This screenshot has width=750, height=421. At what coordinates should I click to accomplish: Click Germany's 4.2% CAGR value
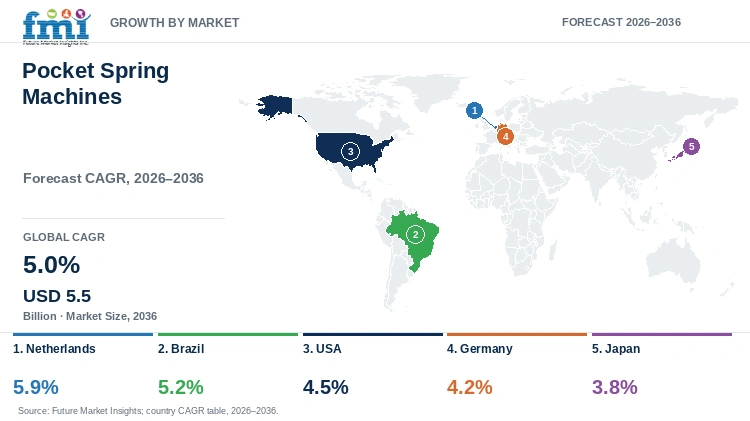(x=469, y=387)
